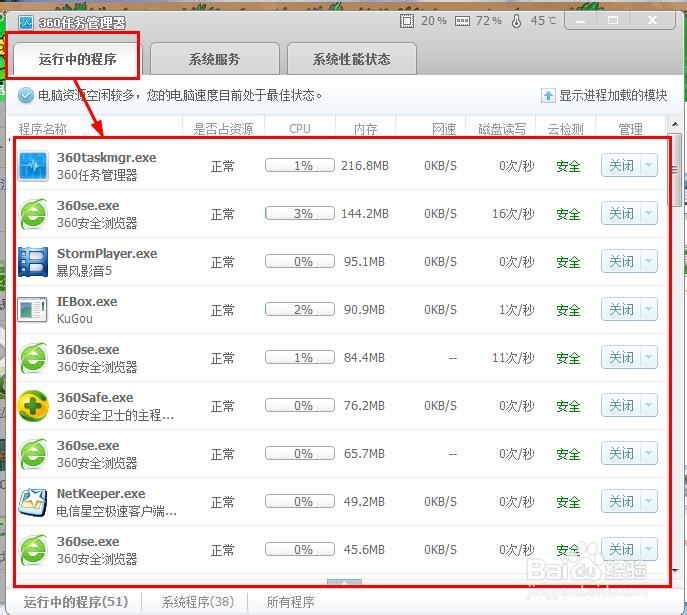The height and width of the screenshot is (615, 687).
Task: Open 关闭 dropdown arrow for 65.7MB 360se.exe
Action: (x=649, y=453)
